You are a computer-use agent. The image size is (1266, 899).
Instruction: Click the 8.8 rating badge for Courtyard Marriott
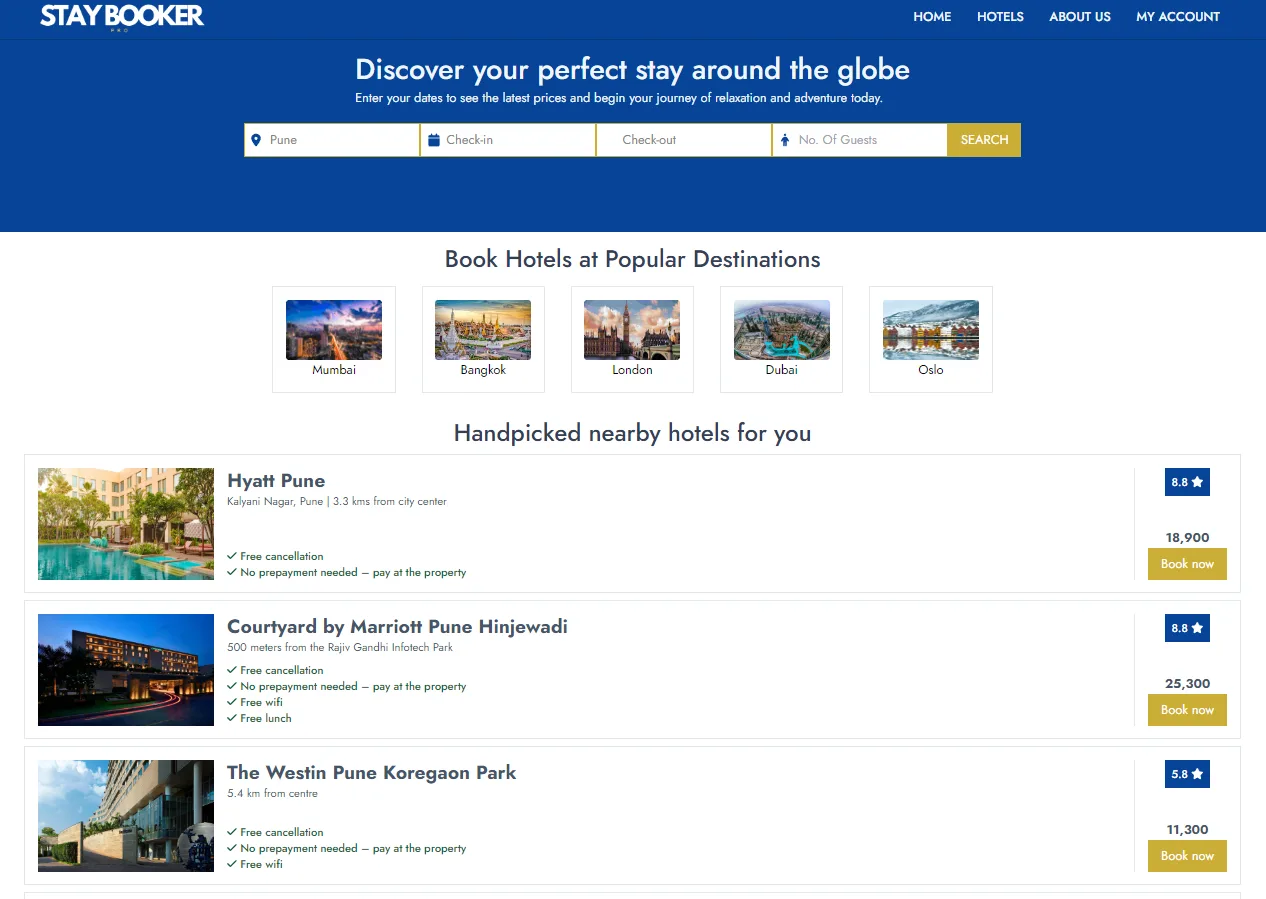pyautogui.click(x=1187, y=628)
